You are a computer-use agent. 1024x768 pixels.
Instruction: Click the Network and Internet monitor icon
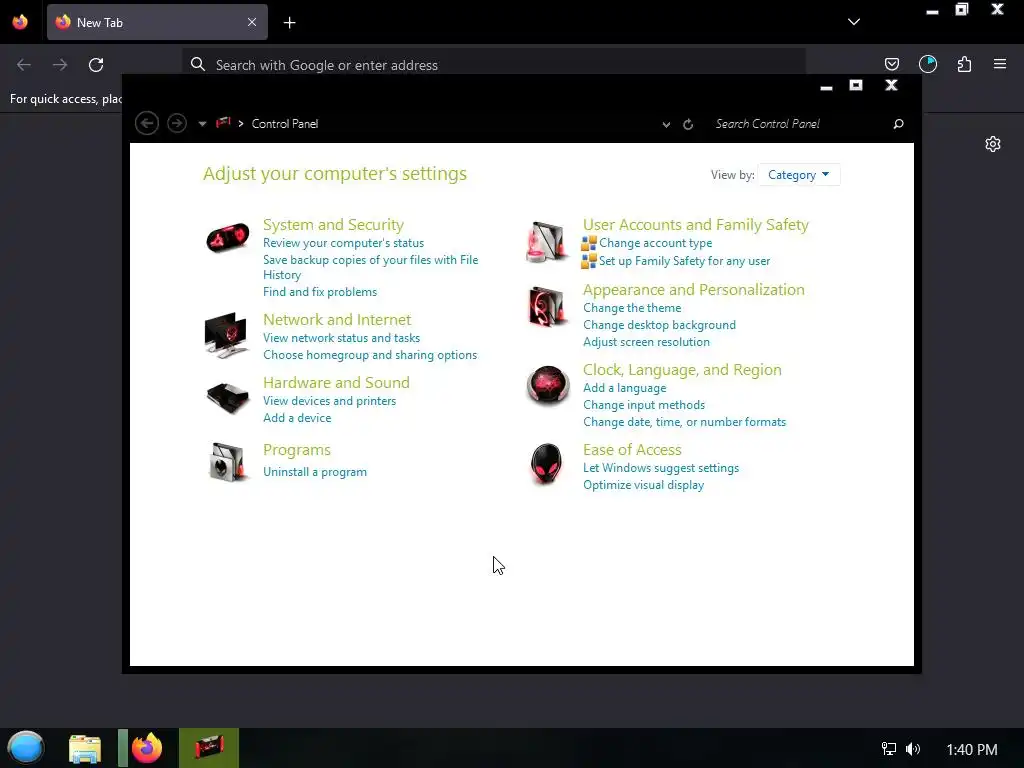pyautogui.click(x=226, y=335)
